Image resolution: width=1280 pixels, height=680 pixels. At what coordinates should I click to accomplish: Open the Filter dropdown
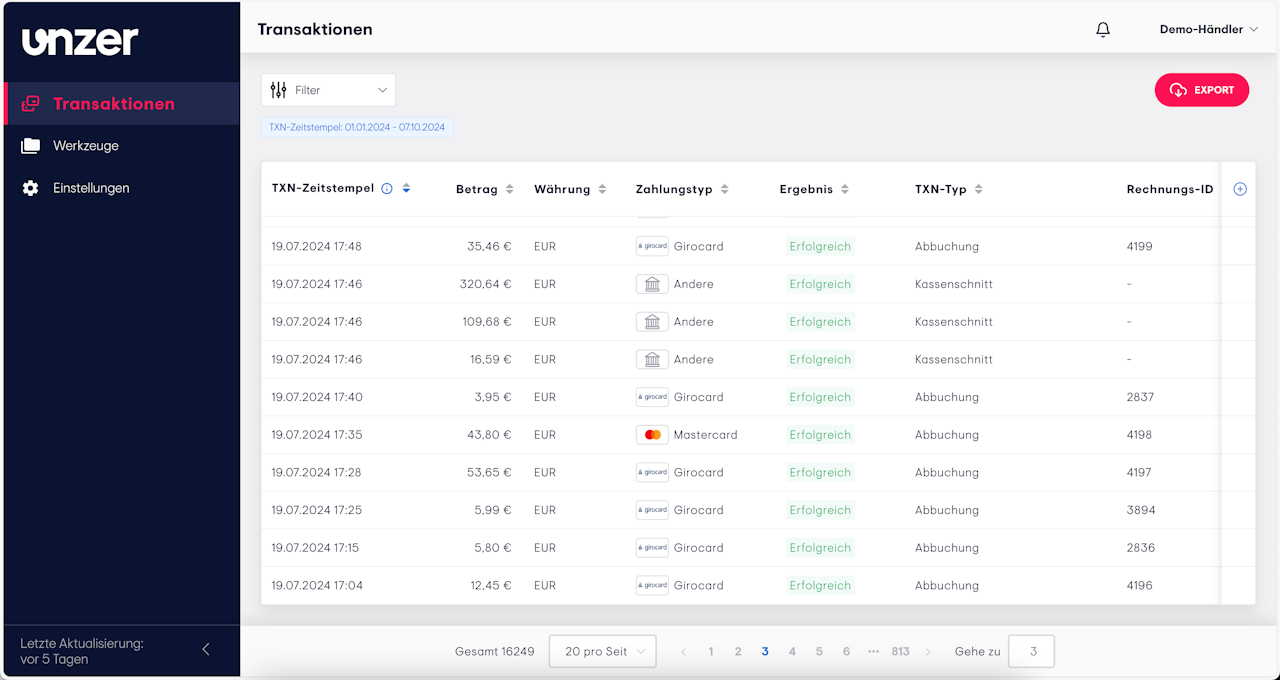328,90
